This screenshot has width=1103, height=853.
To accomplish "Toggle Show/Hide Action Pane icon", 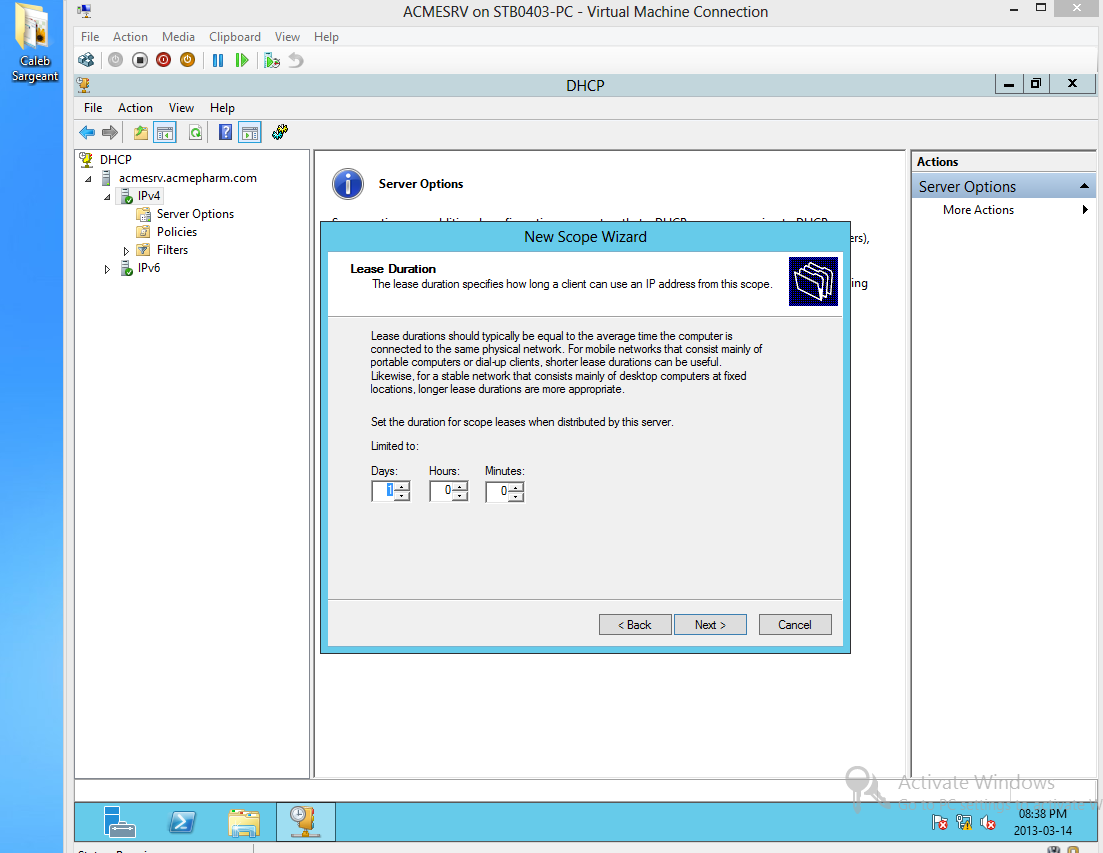I will click(250, 132).
